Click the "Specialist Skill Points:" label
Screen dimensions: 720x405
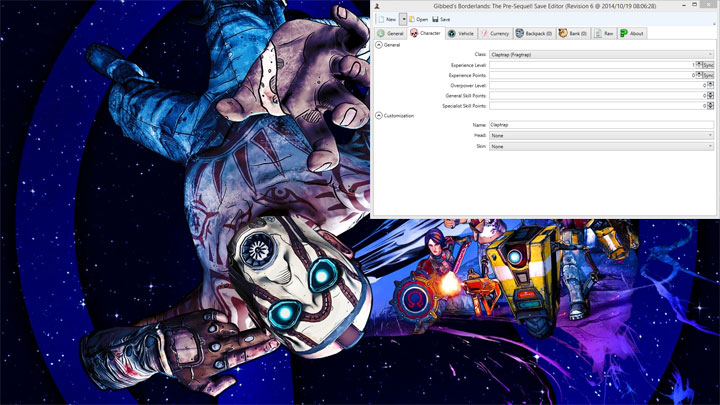464,106
